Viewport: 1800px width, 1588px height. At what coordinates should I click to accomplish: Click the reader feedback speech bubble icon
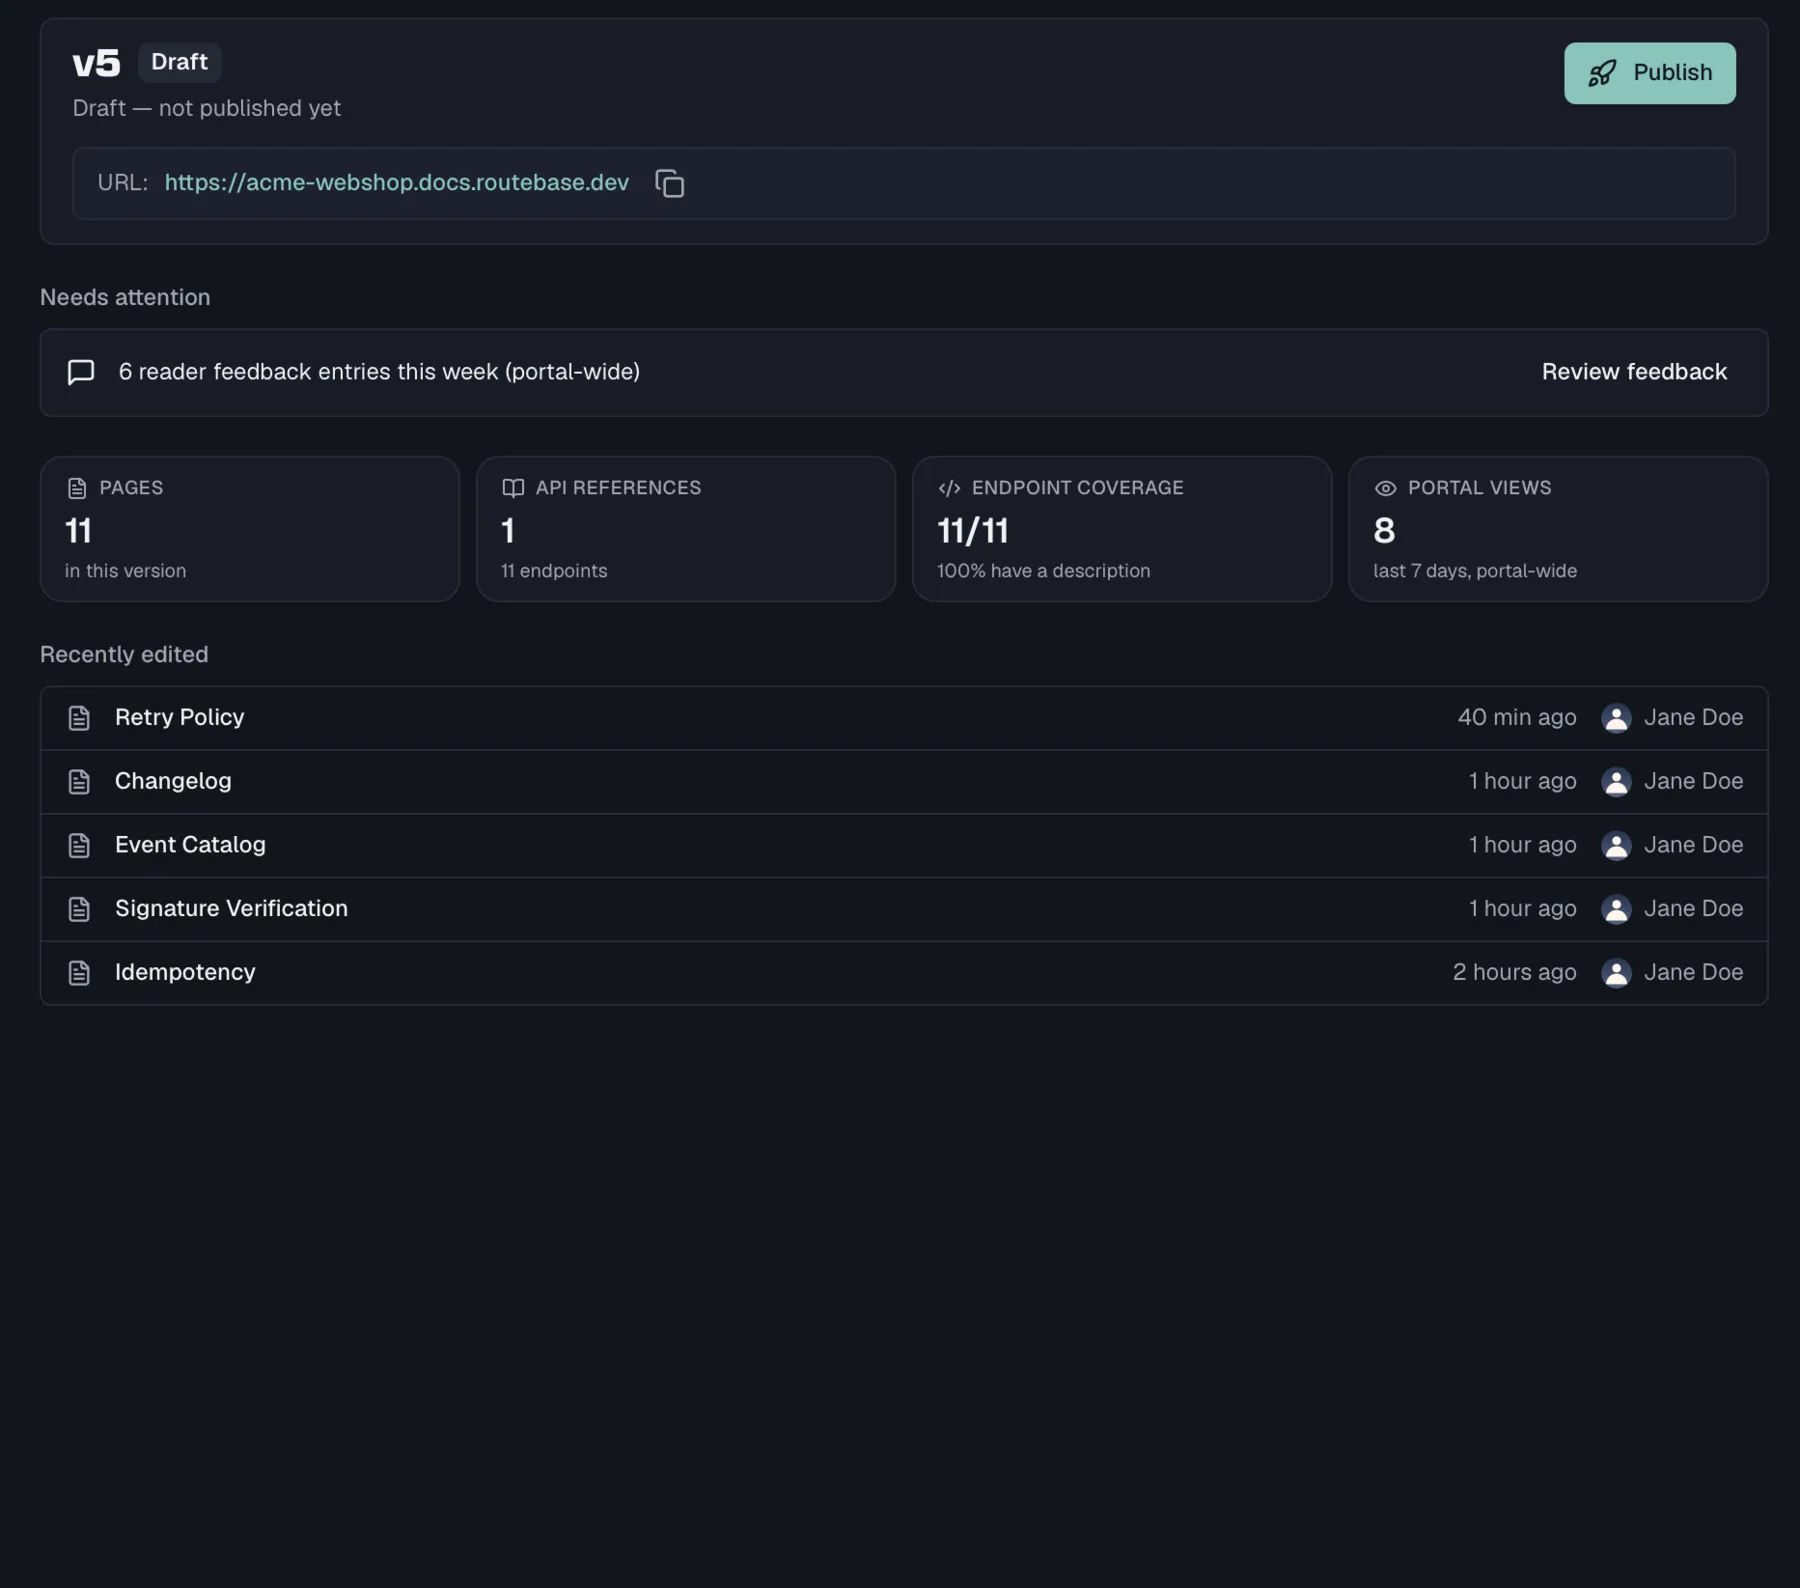[x=81, y=372]
